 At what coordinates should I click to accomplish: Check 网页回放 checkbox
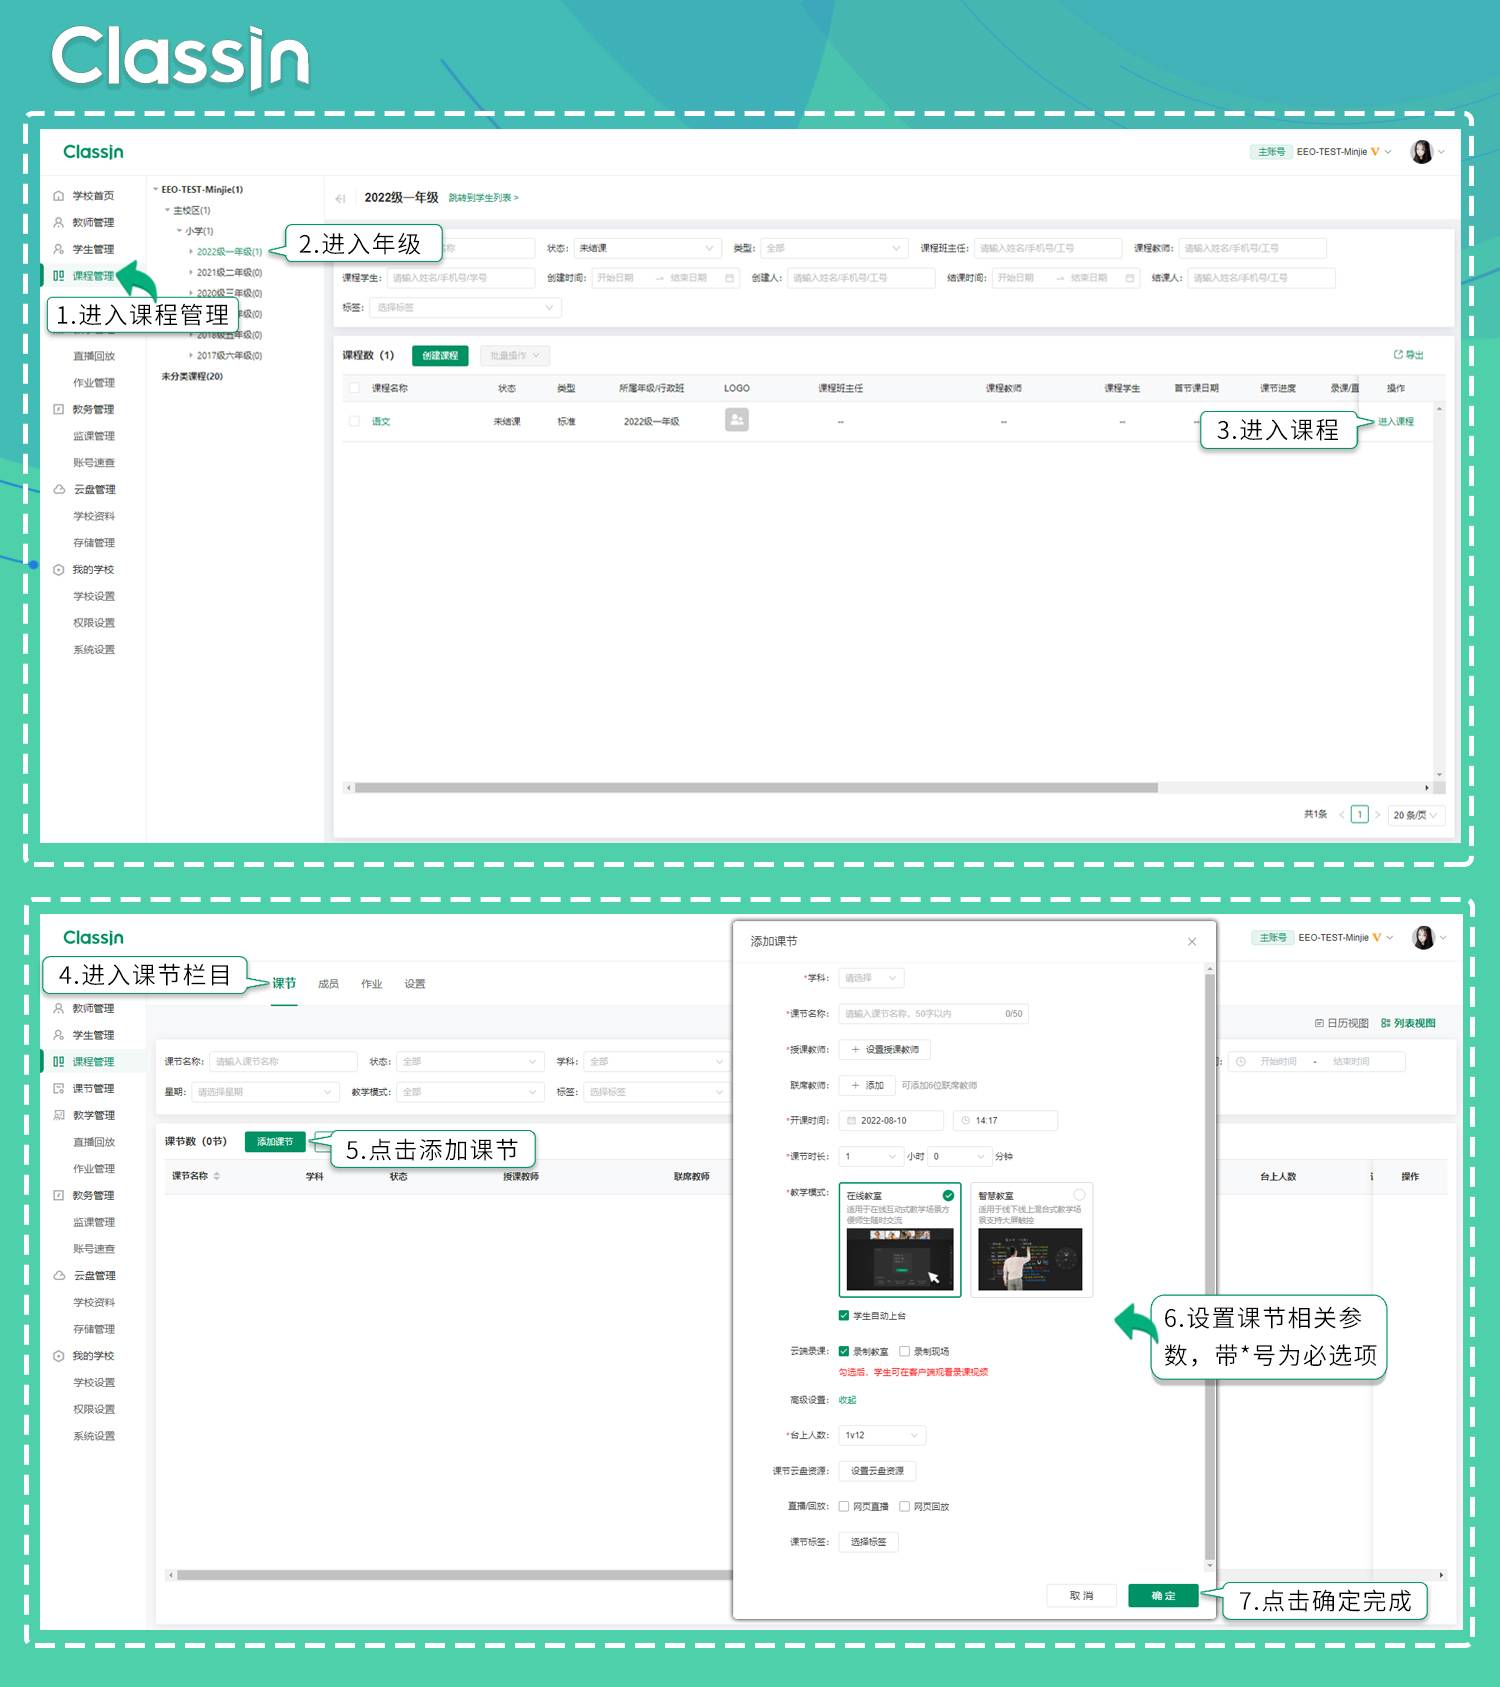[x=904, y=1506]
